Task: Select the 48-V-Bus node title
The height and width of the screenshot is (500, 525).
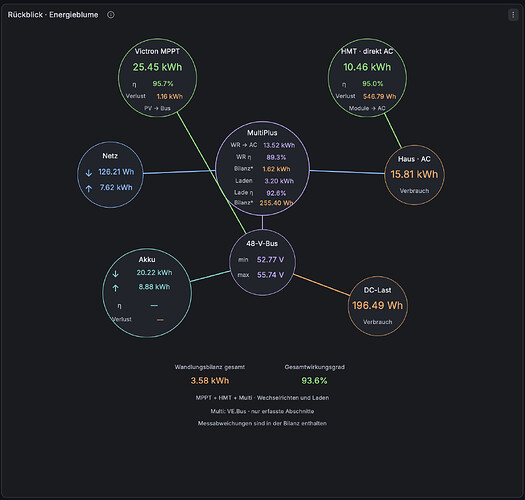Action: [x=262, y=243]
